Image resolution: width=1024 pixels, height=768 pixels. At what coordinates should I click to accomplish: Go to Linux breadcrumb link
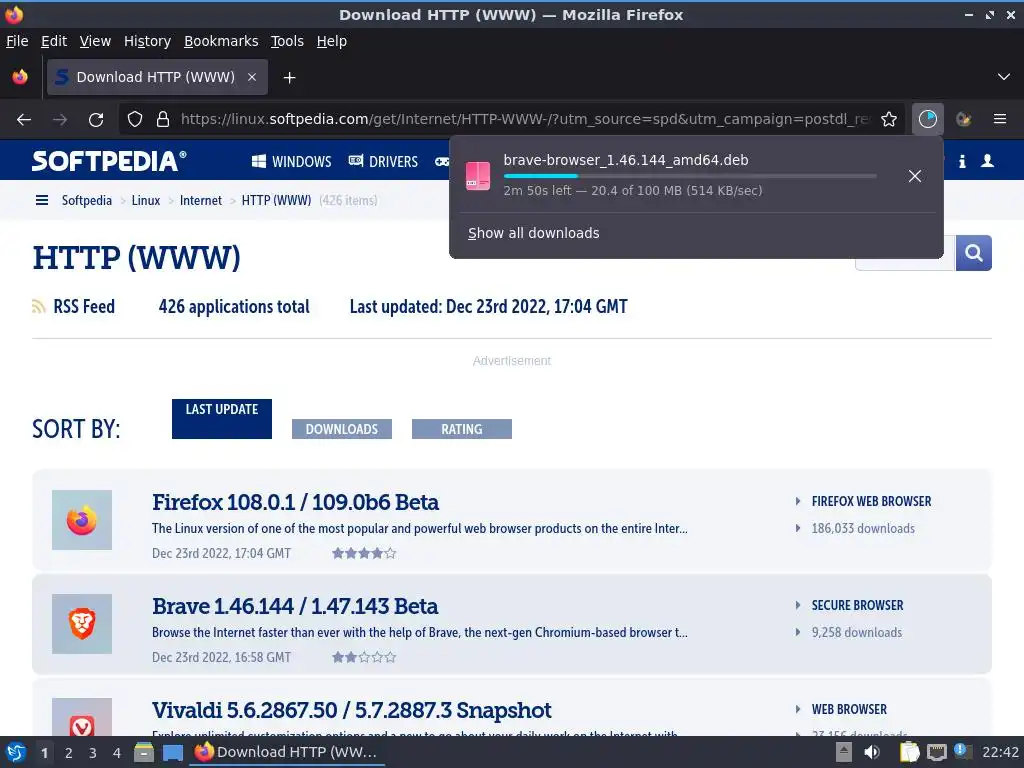point(146,200)
